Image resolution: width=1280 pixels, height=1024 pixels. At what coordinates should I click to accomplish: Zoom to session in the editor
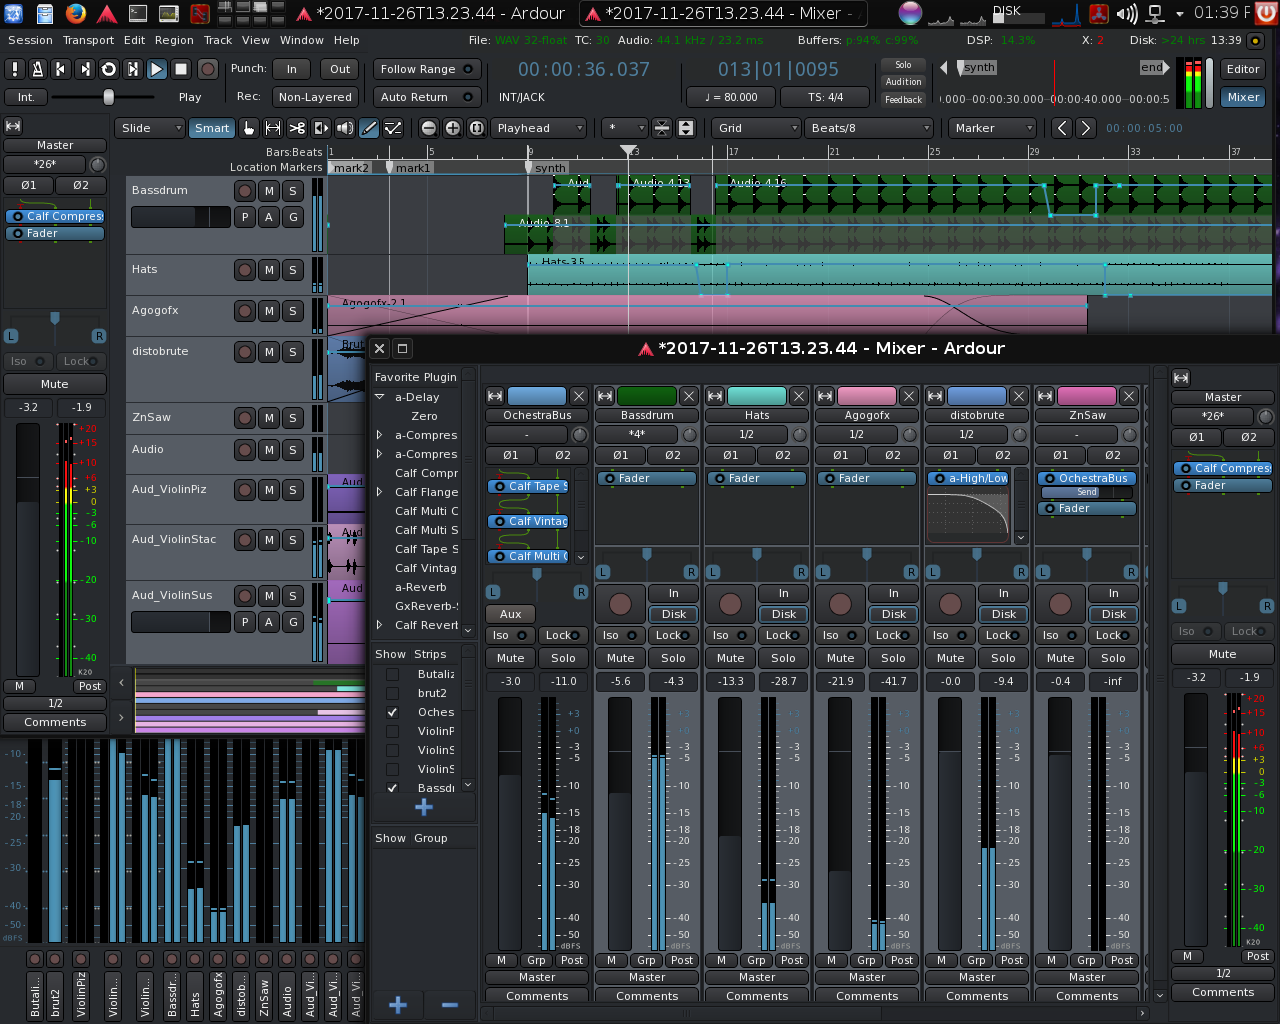tap(477, 128)
